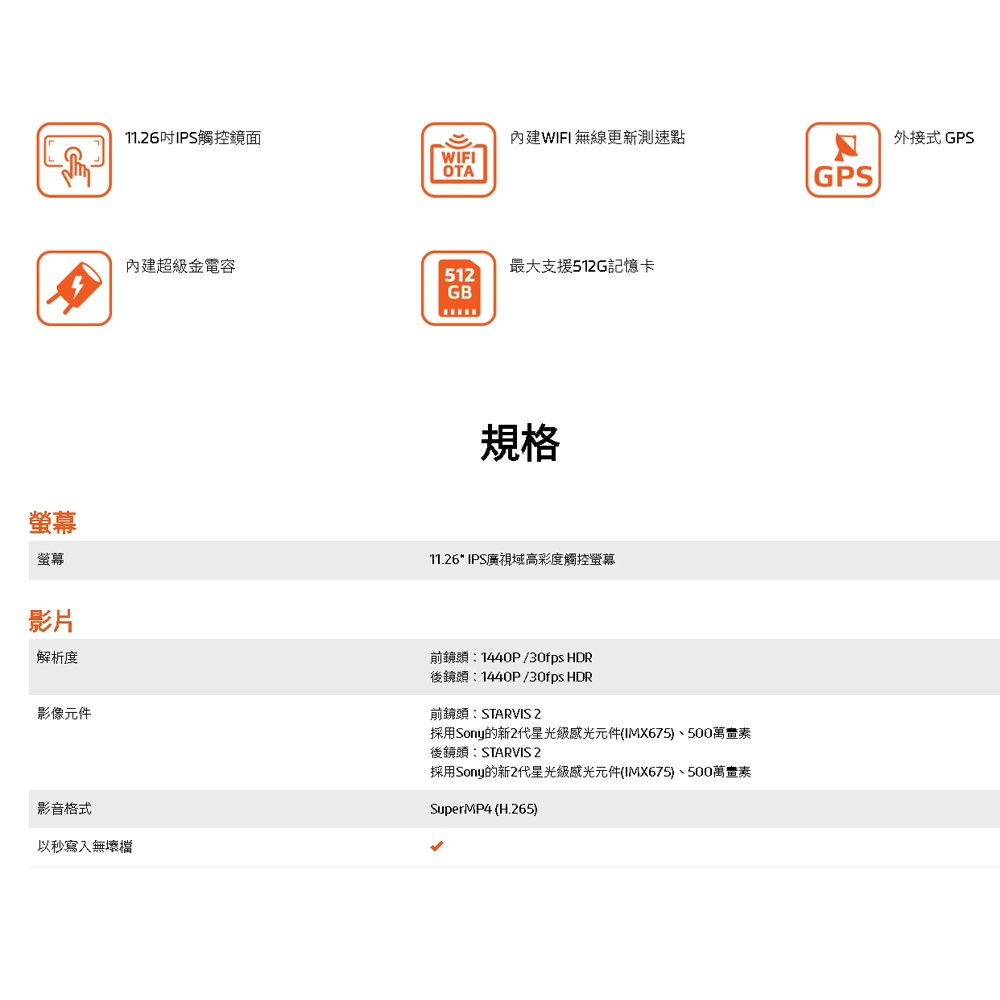Click the orange checkmark for 以秒寫入無壞檔
Viewport: 1000px width, 1000px height.
[x=436, y=847]
